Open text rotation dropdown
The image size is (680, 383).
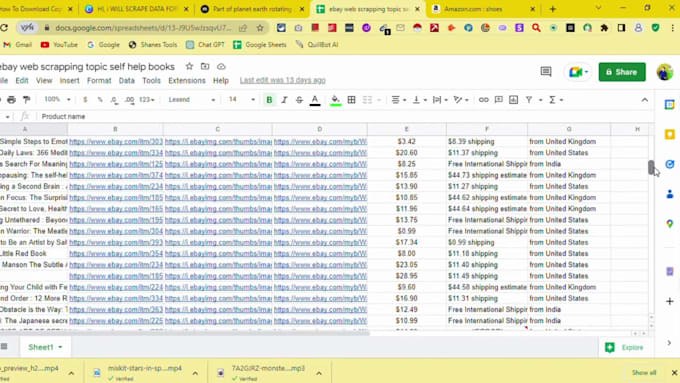[x=461, y=100]
